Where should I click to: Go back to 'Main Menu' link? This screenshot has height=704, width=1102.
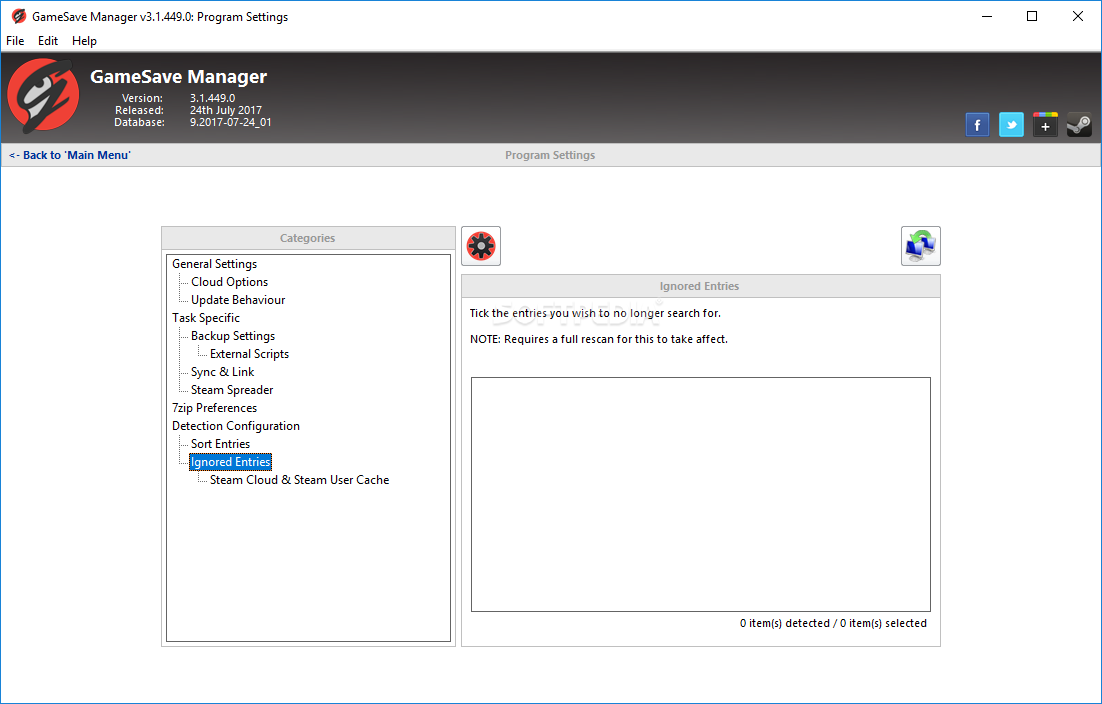point(70,155)
